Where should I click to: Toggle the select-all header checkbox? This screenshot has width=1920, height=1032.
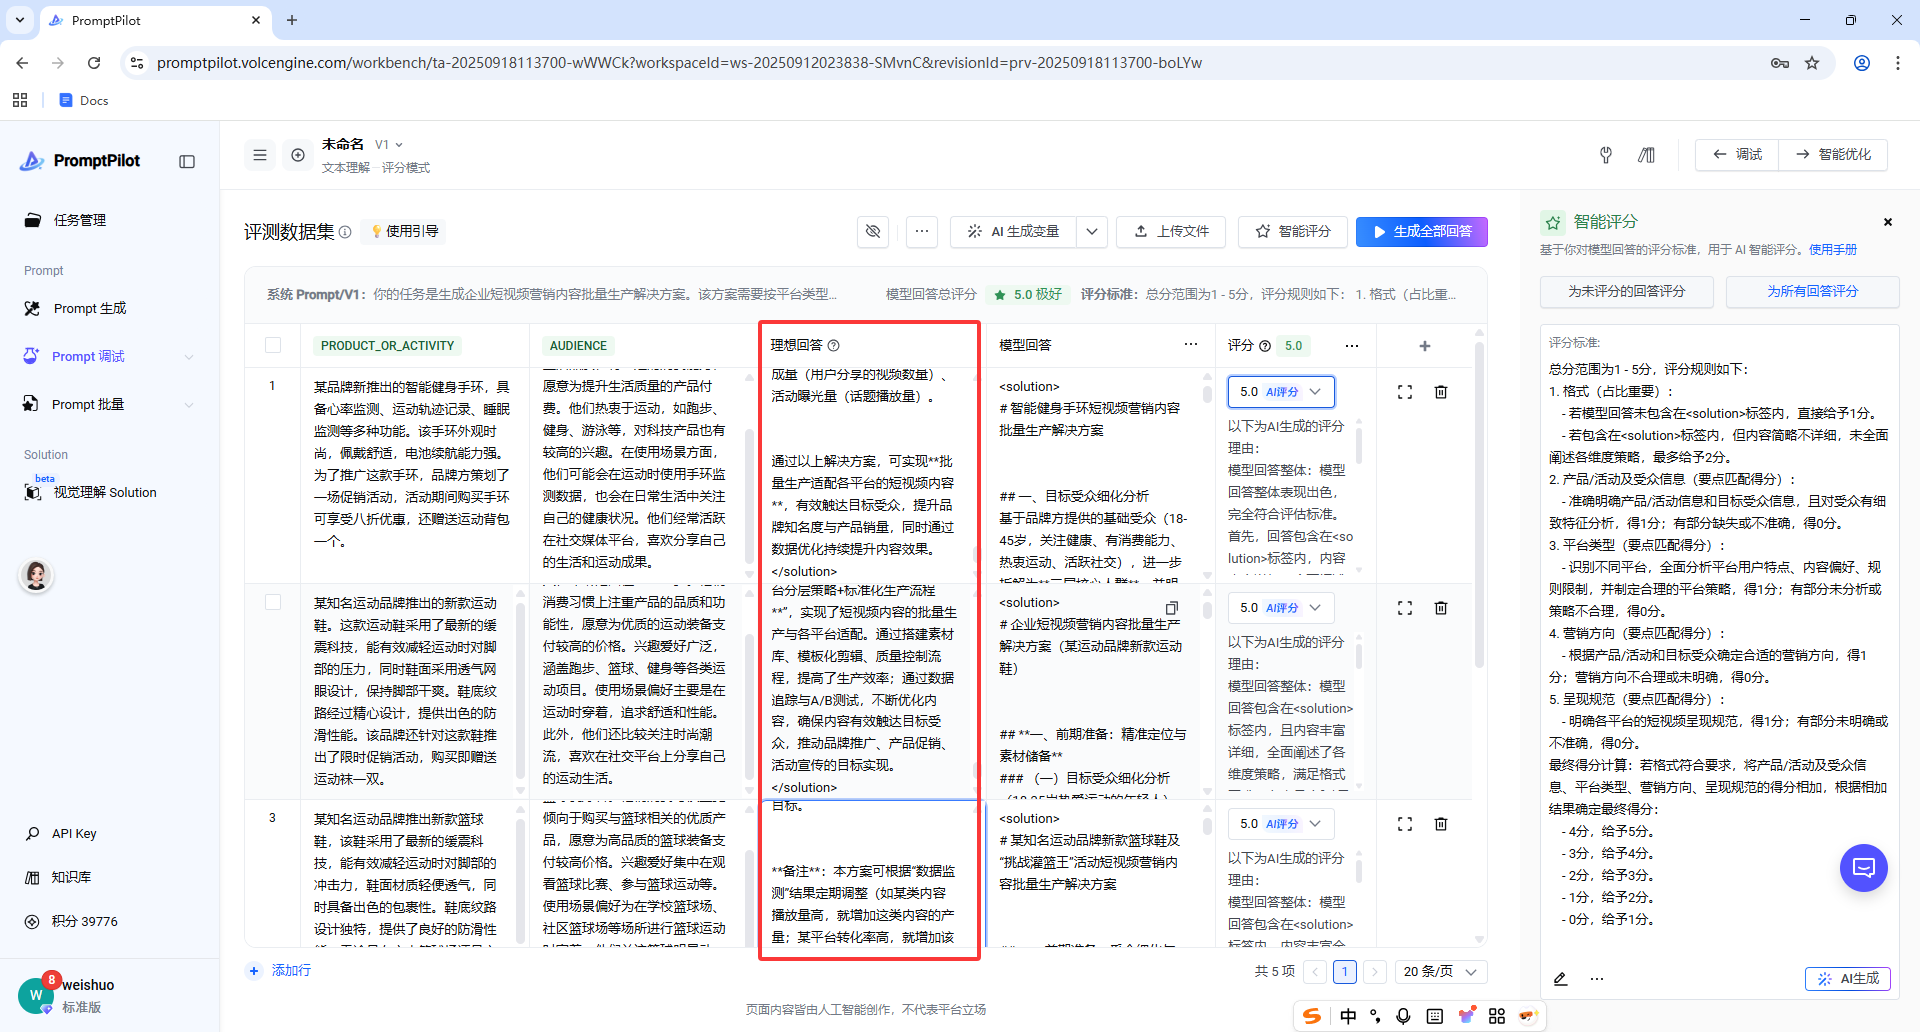click(x=273, y=345)
